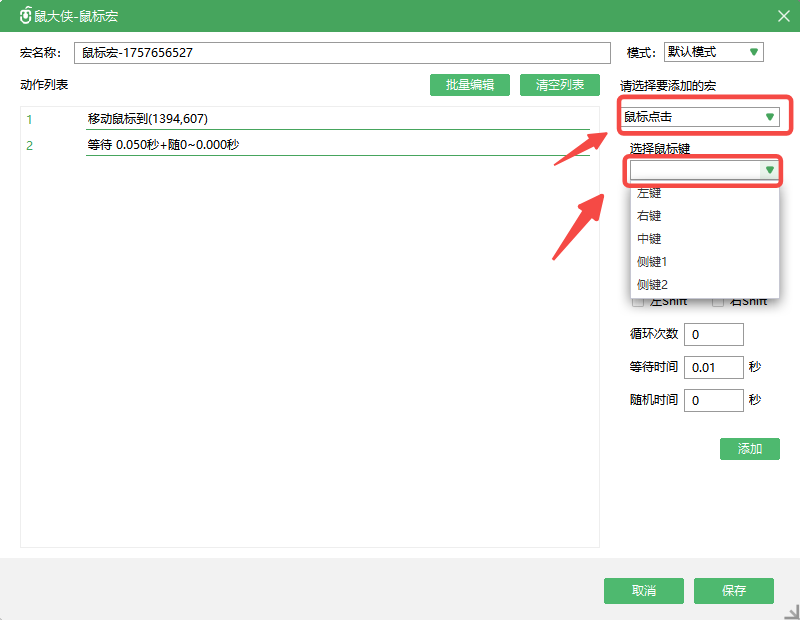Viewport: 800px width, 620px height.
Task: Pick 侧键2 from the dropdown options
Action: pos(652,285)
